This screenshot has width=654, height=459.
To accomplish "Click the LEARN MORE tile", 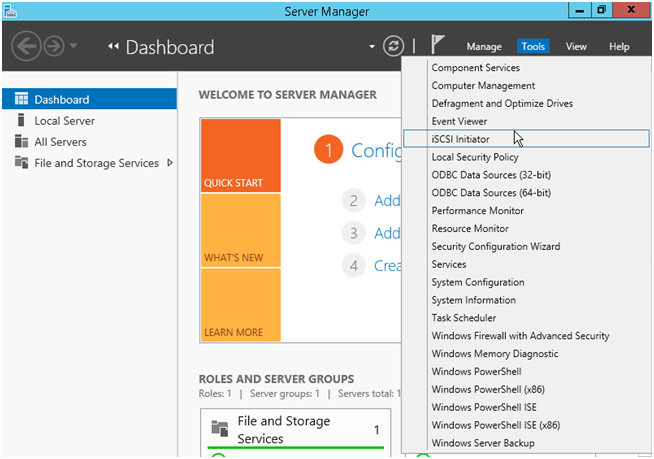I will (x=240, y=305).
